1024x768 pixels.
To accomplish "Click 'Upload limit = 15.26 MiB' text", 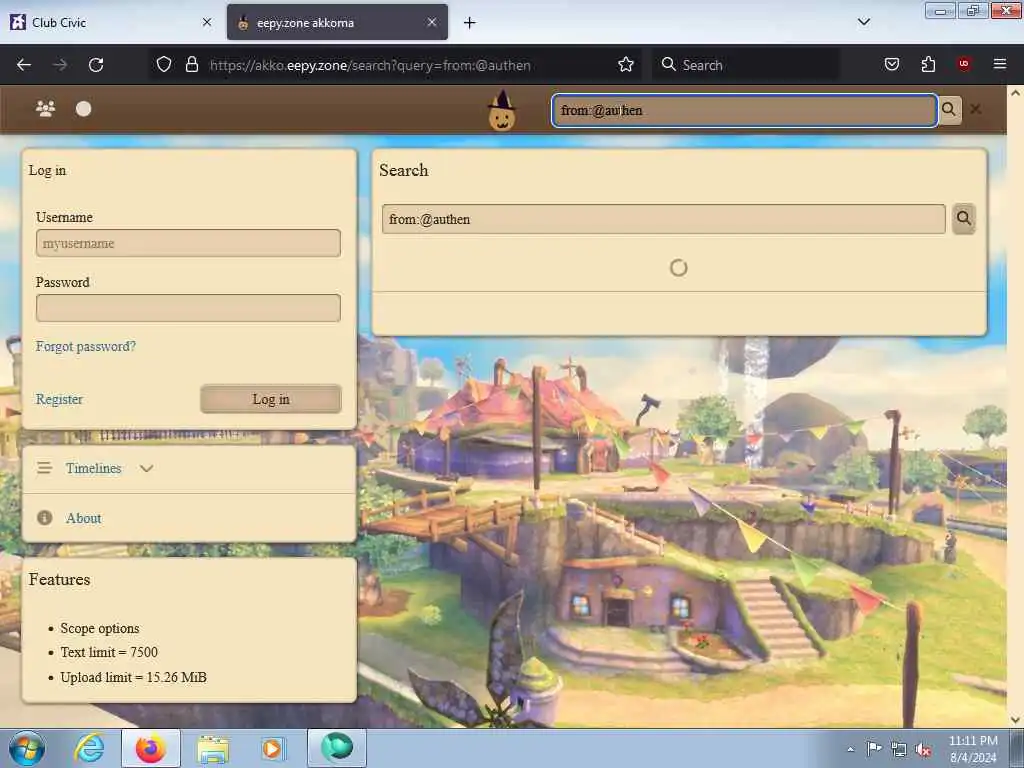I will [x=133, y=677].
